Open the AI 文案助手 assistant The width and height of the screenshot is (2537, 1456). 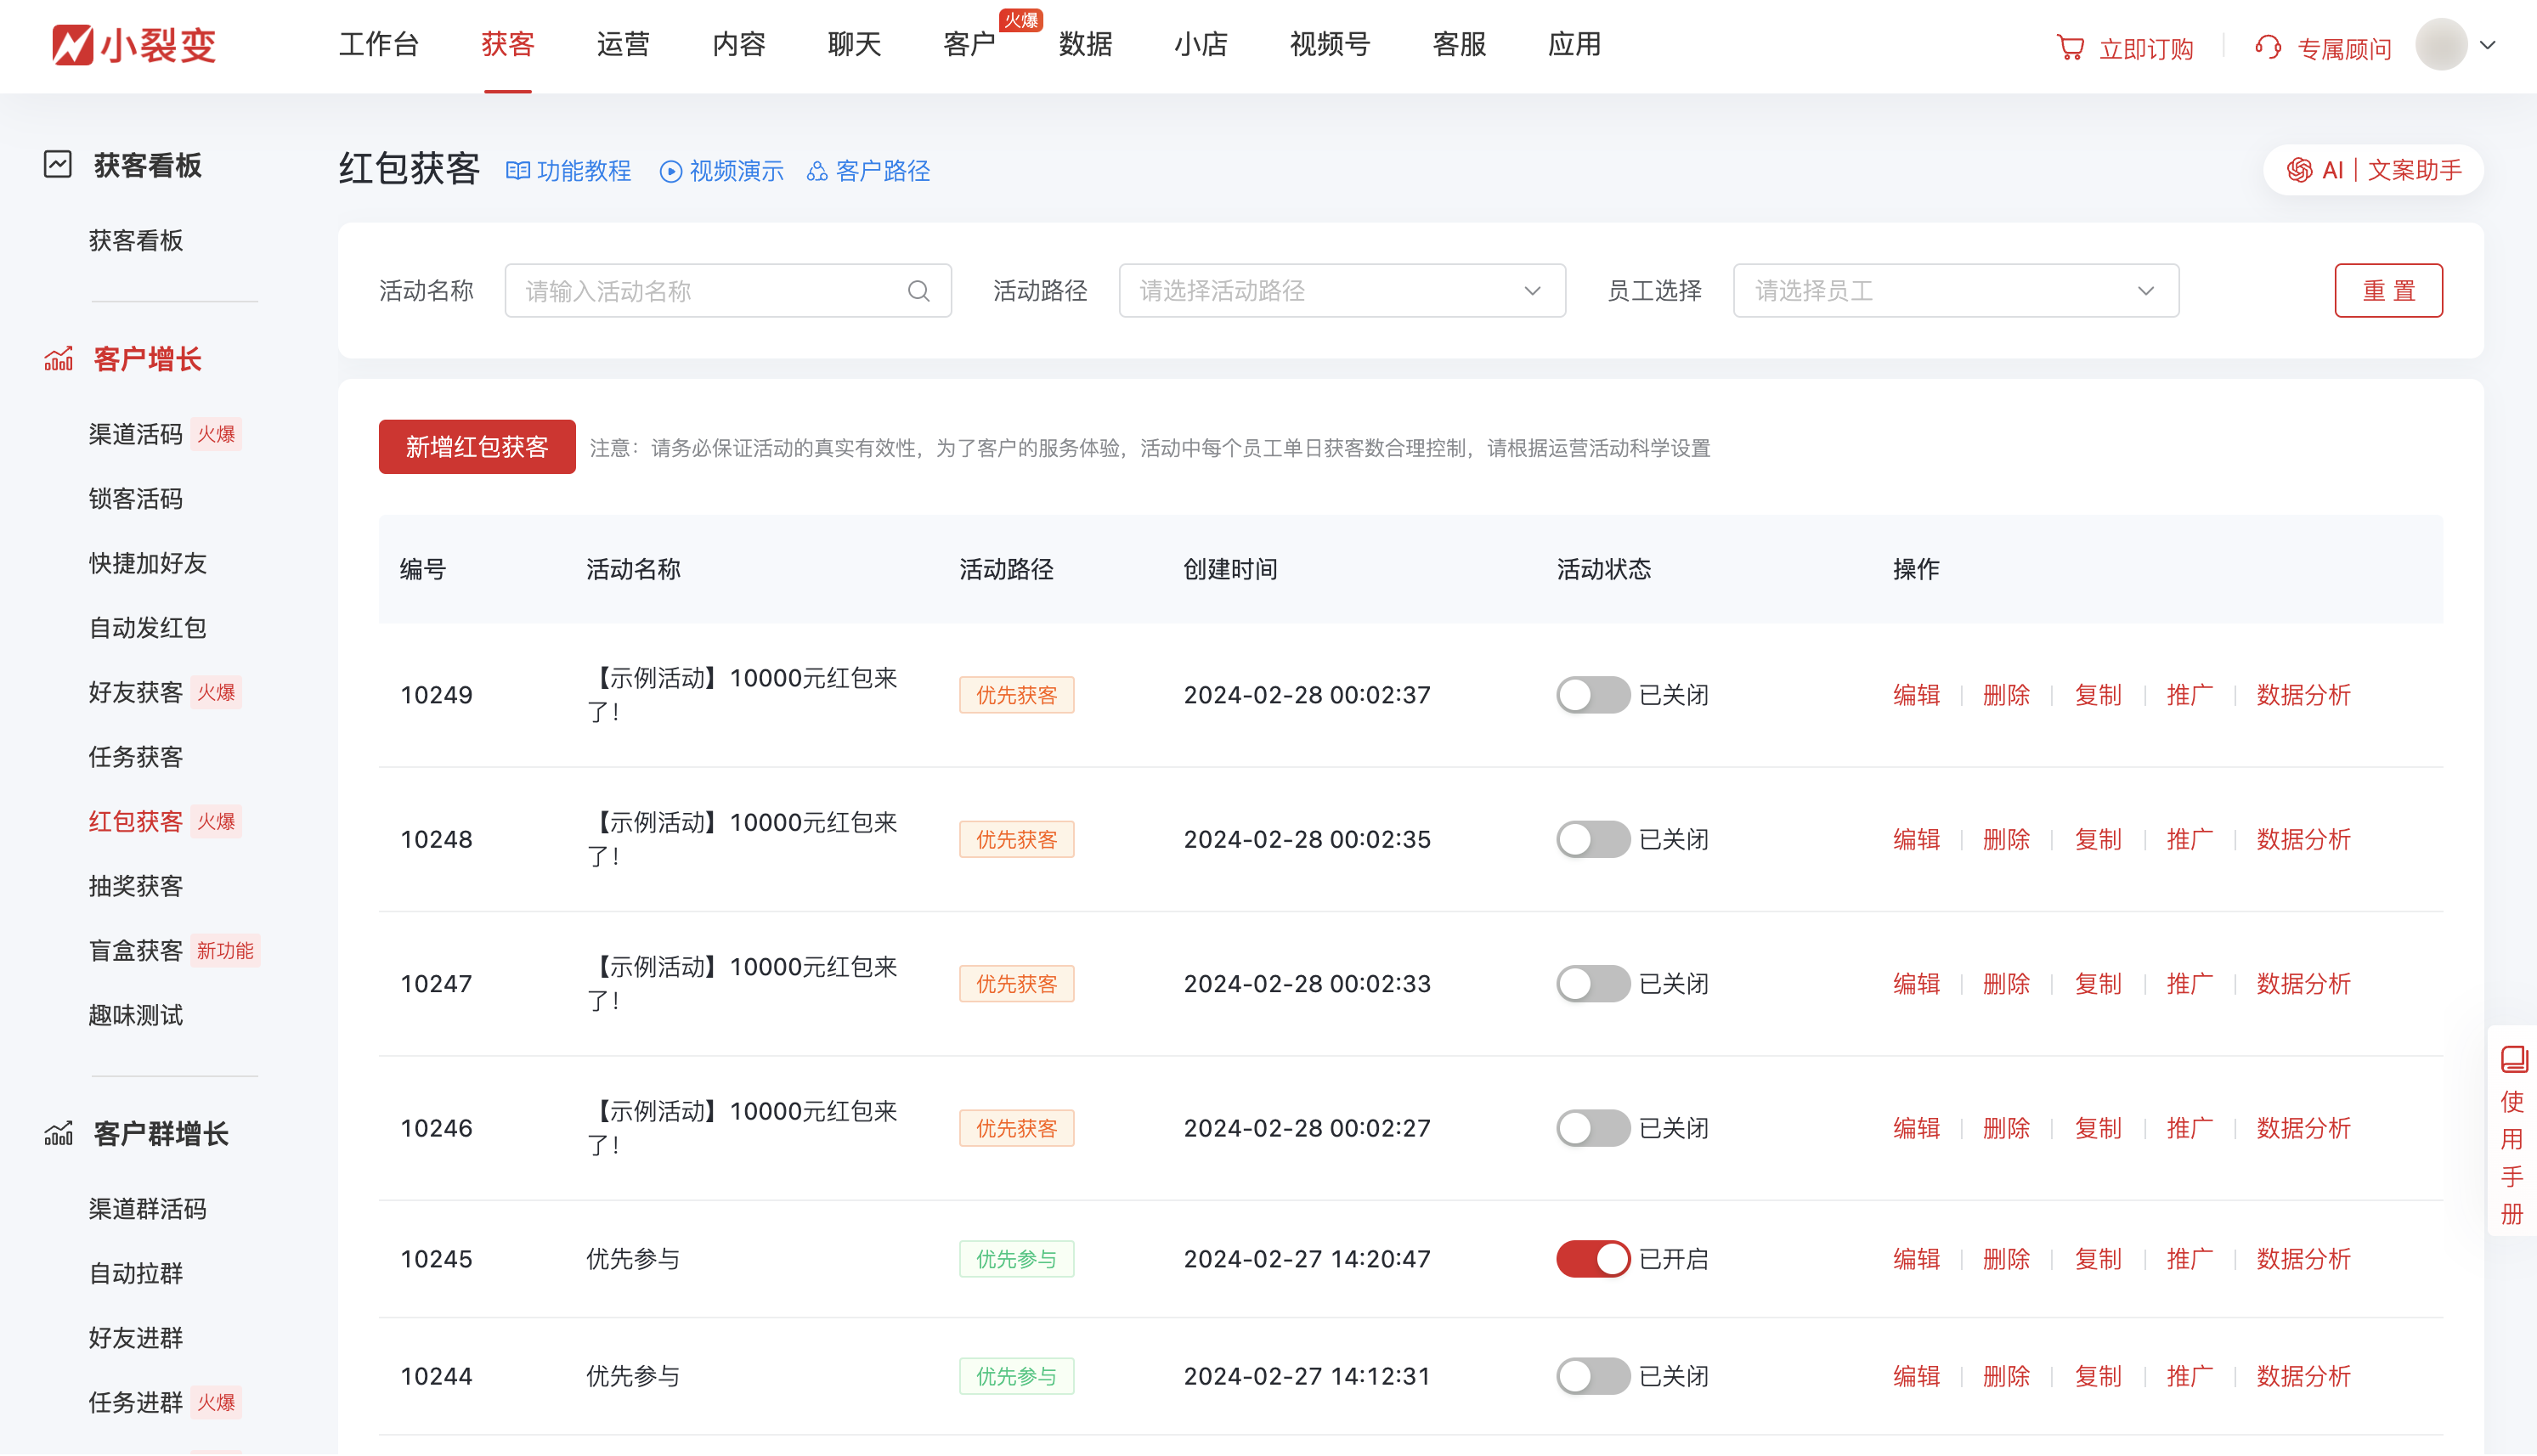point(2371,169)
